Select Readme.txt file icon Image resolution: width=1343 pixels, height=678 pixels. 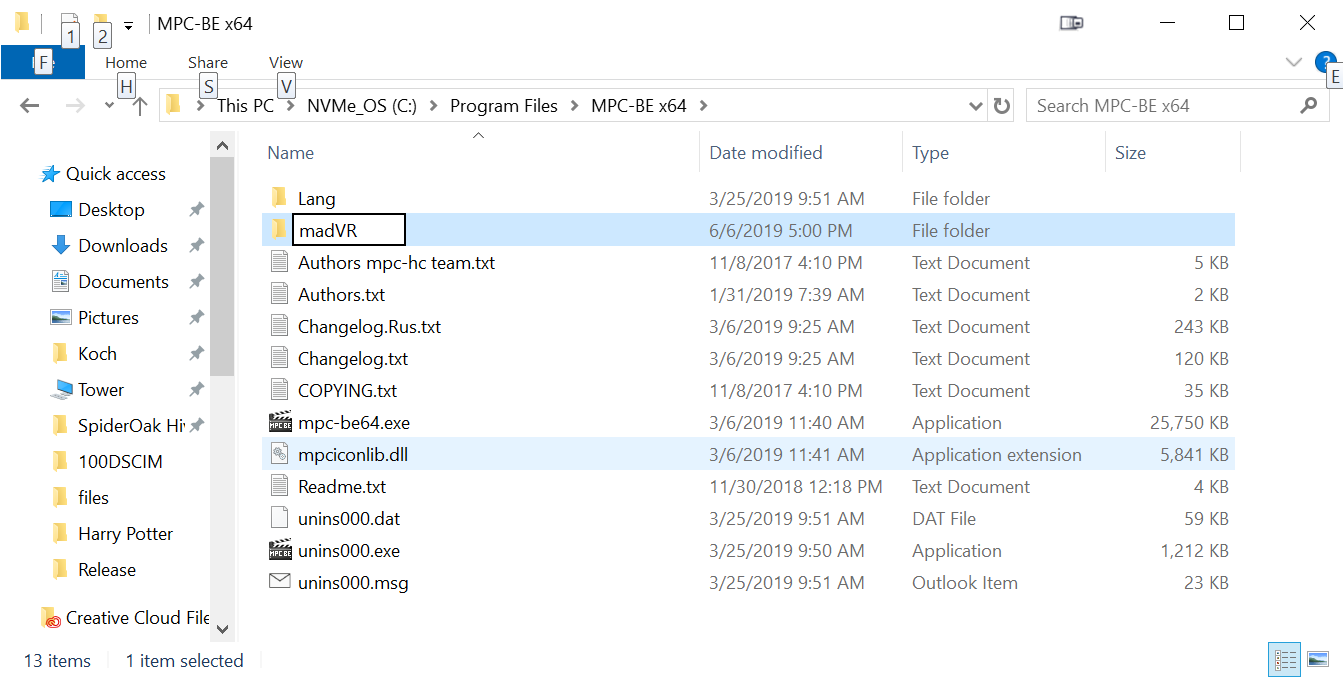point(280,486)
